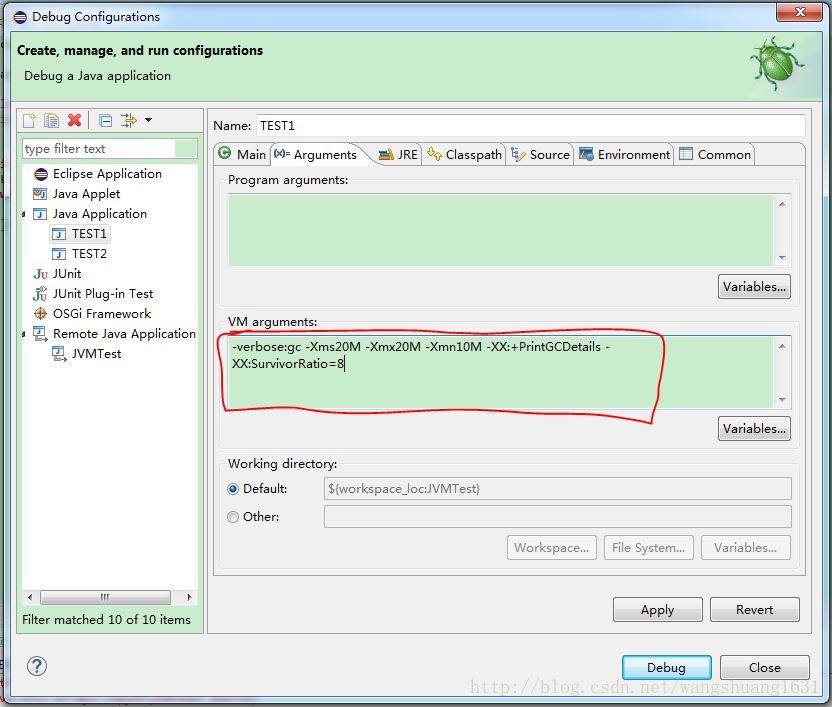
Task: Click the JVMTest item icon
Action: click(59, 354)
